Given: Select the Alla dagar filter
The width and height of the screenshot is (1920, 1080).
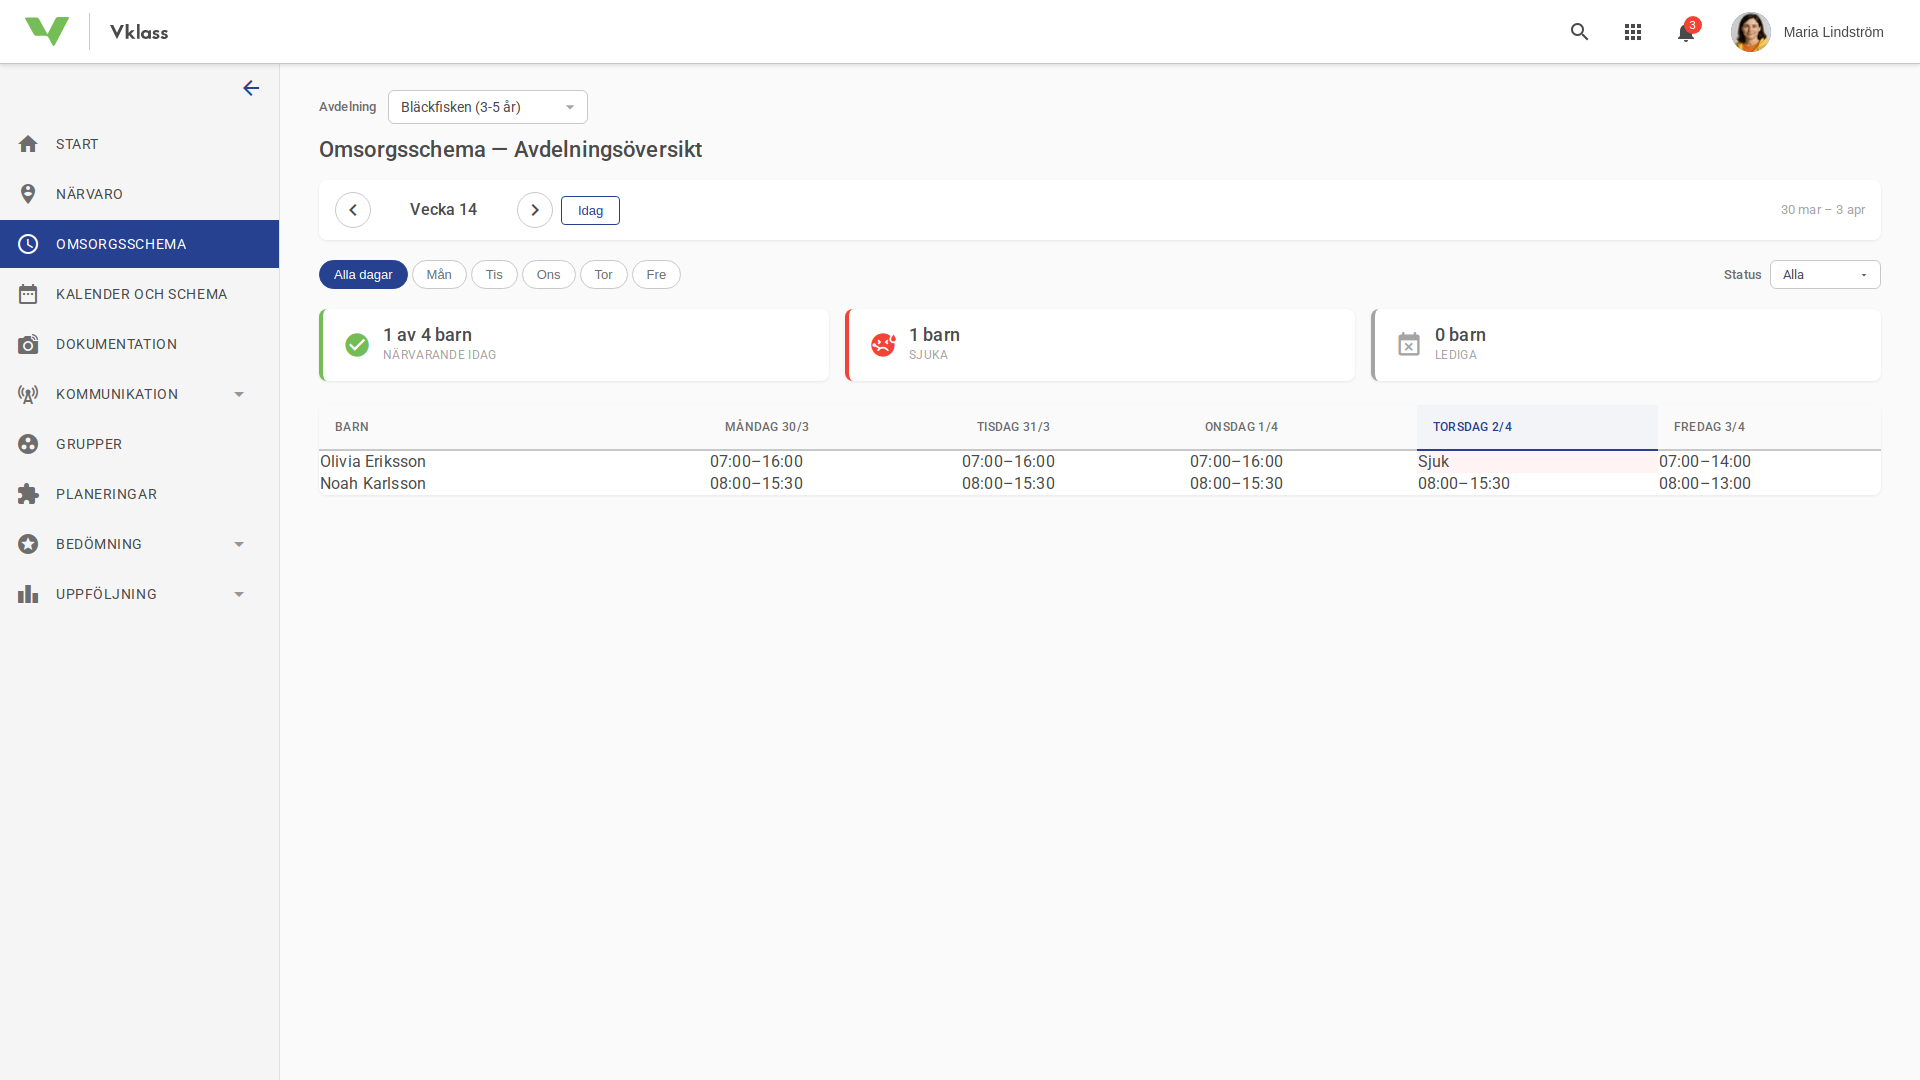Looking at the screenshot, I should (363, 274).
